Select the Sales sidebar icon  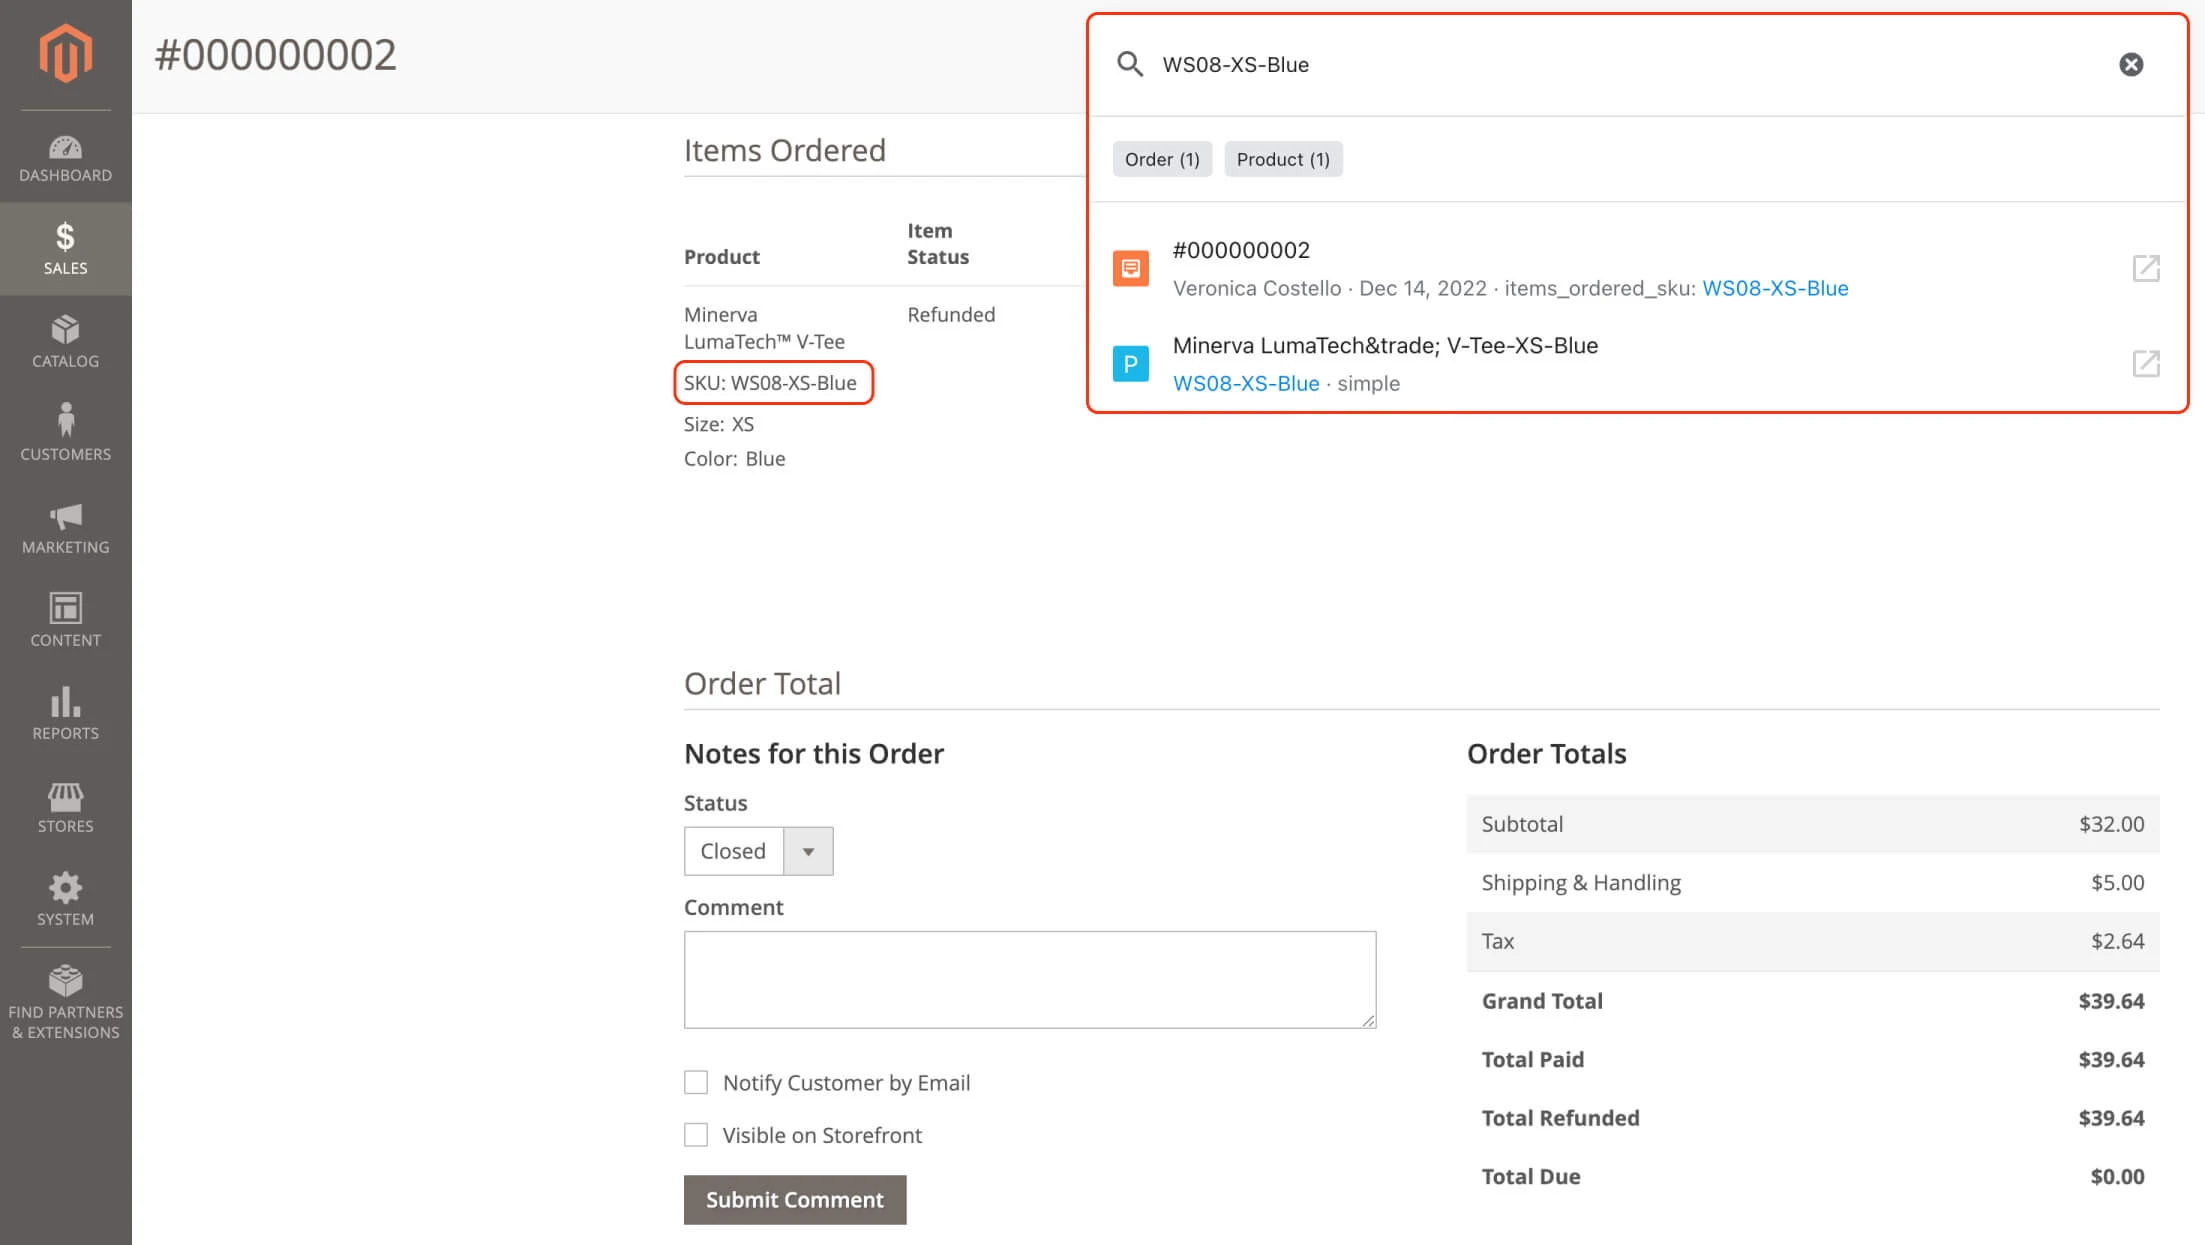click(x=65, y=245)
